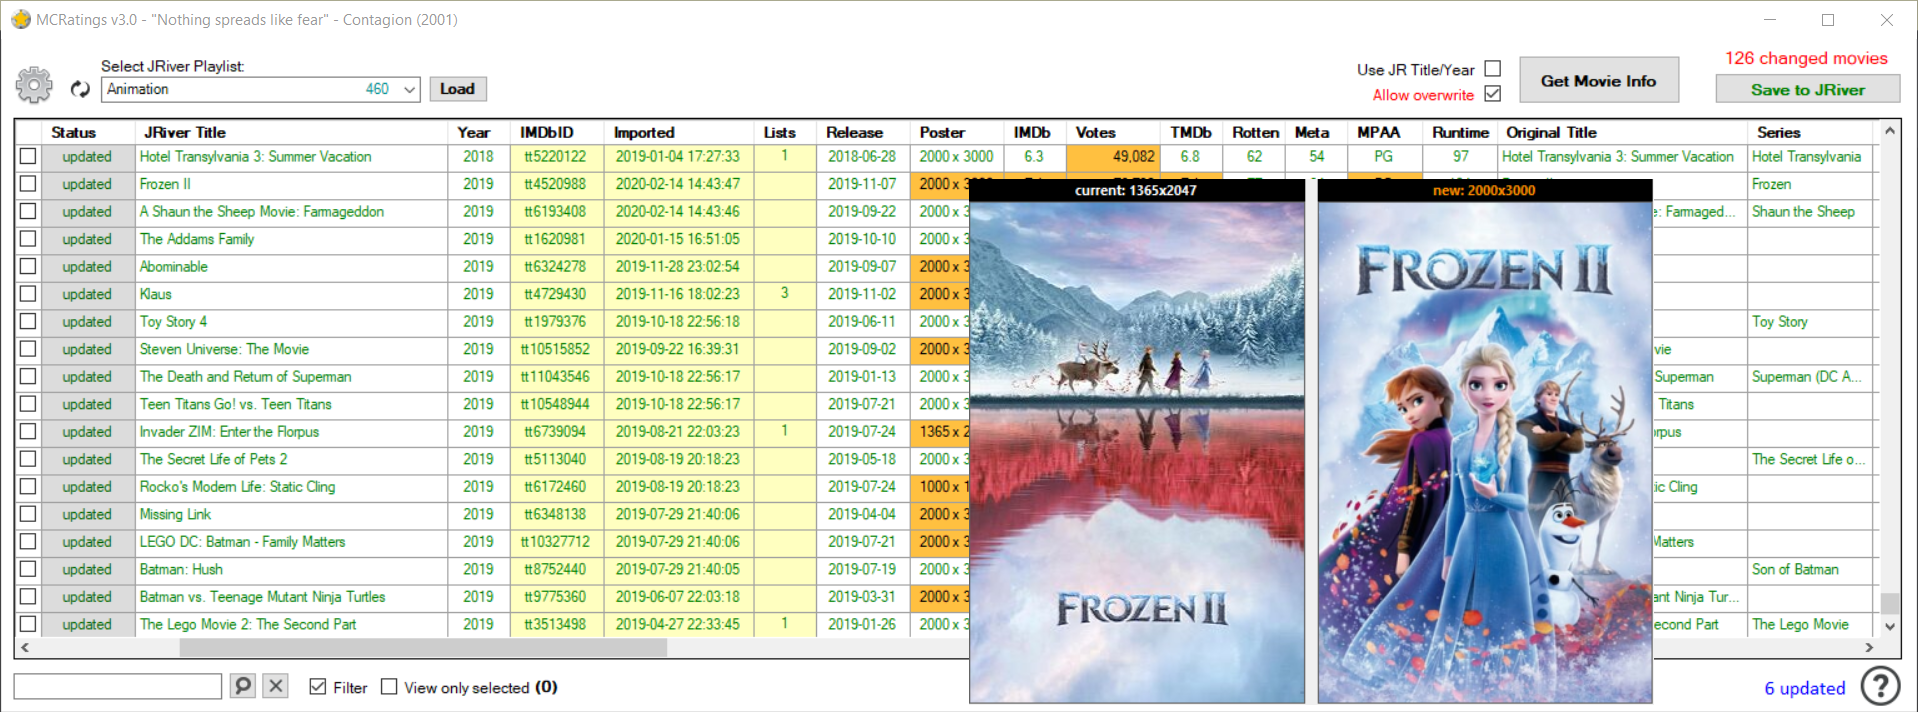Image resolution: width=1918 pixels, height=712 pixels.
Task: Click 'Teen Titans Go! vs. Teen Titans' cell
Action: [292, 404]
